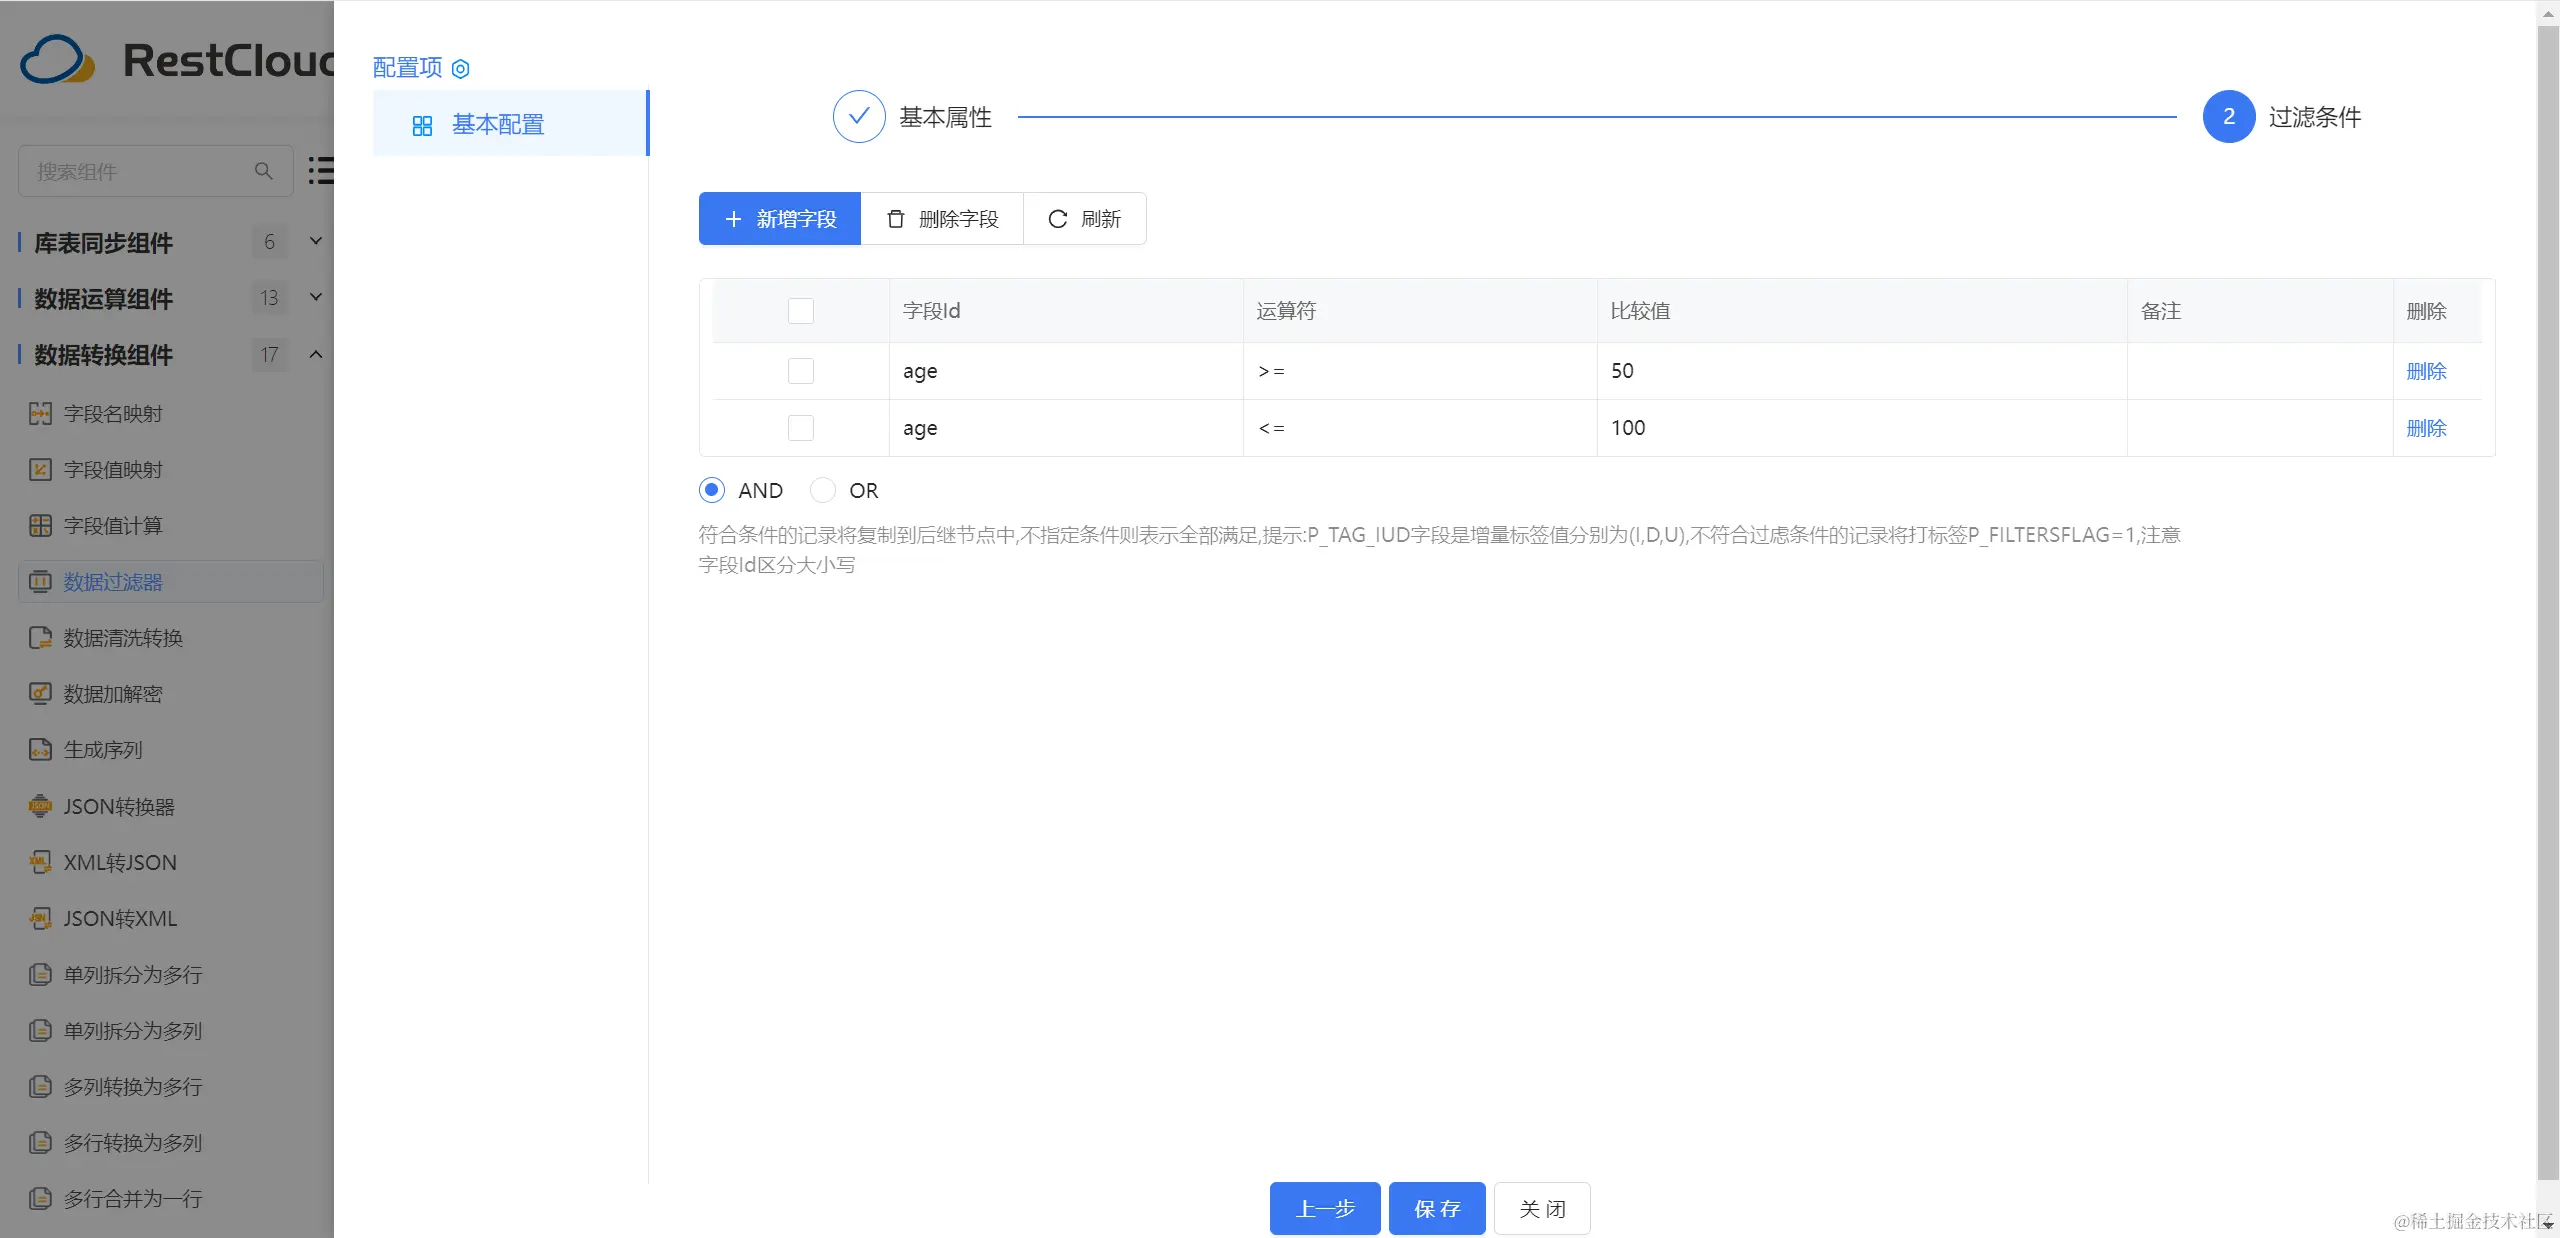Click the 字段名映射 component icon
This screenshot has width=2560, height=1238.
(x=40, y=413)
